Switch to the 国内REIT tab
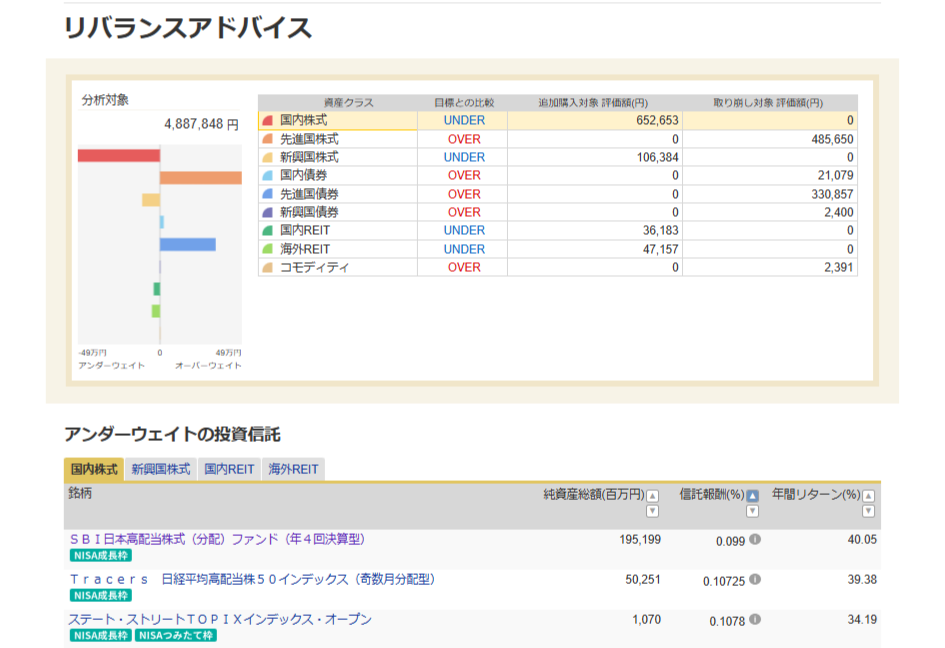945x648 pixels. pyautogui.click(x=229, y=469)
